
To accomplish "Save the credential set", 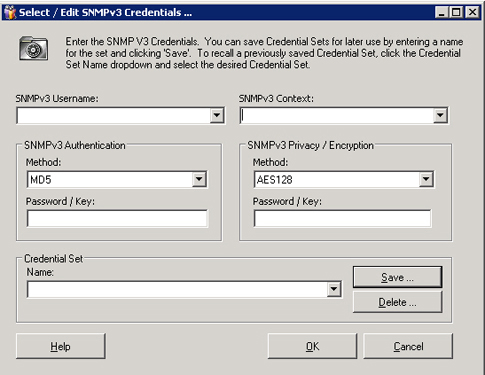I will coord(398,277).
